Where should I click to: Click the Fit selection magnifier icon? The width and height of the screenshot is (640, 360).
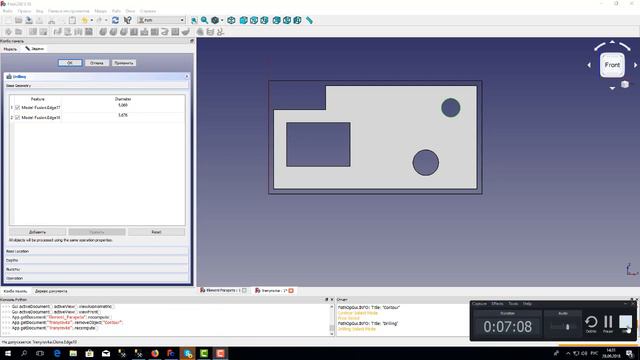pos(204,20)
